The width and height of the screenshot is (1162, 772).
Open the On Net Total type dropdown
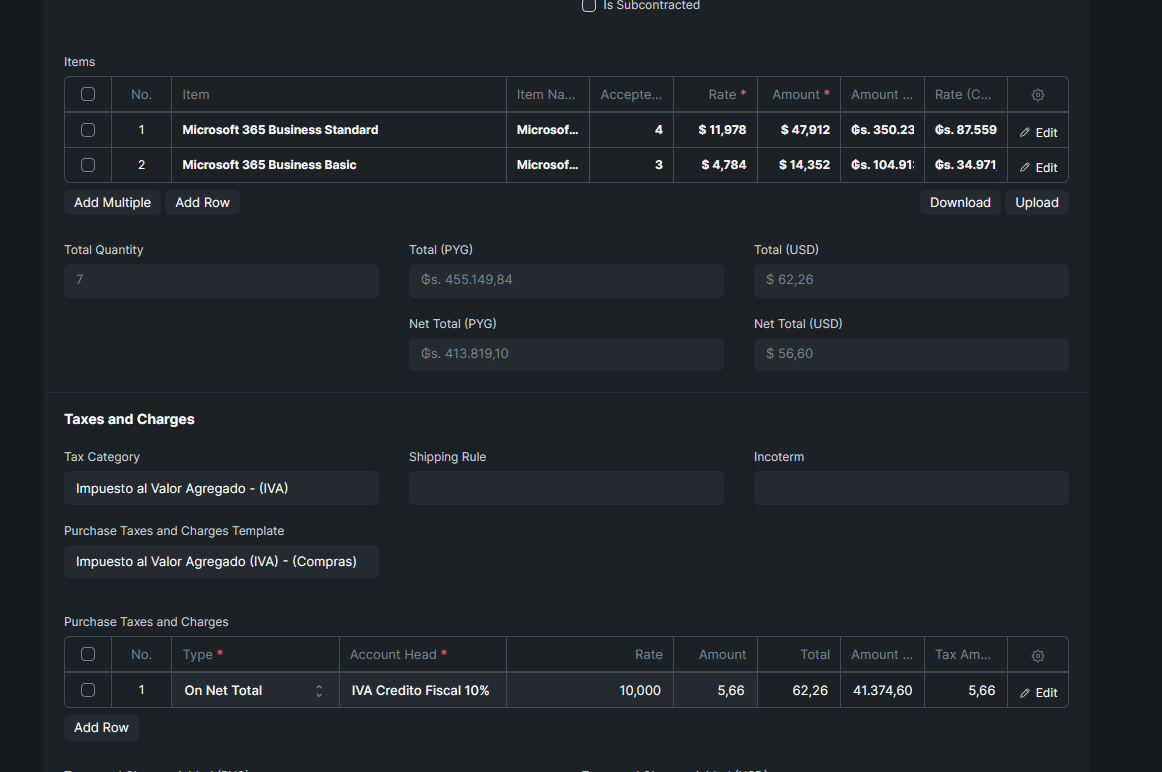click(x=255, y=691)
